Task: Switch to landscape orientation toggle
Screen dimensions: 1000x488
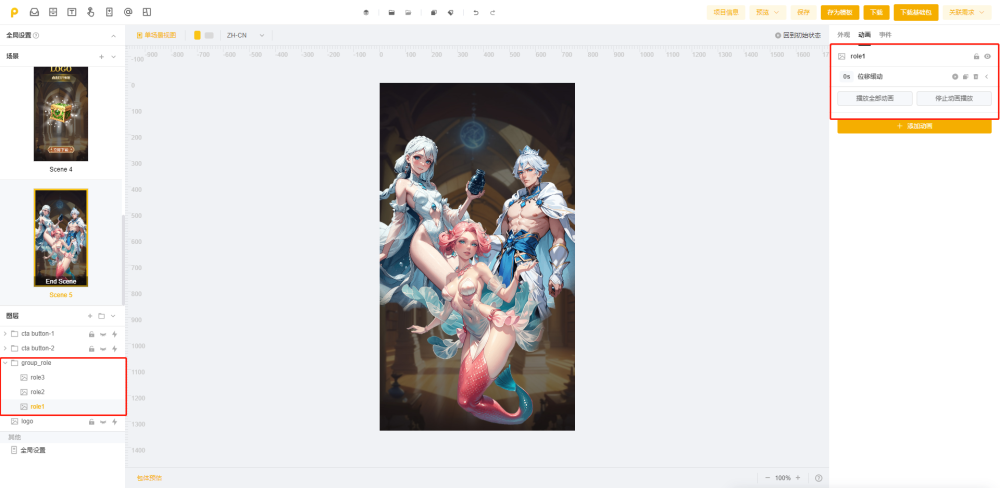Action: [209, 35]
